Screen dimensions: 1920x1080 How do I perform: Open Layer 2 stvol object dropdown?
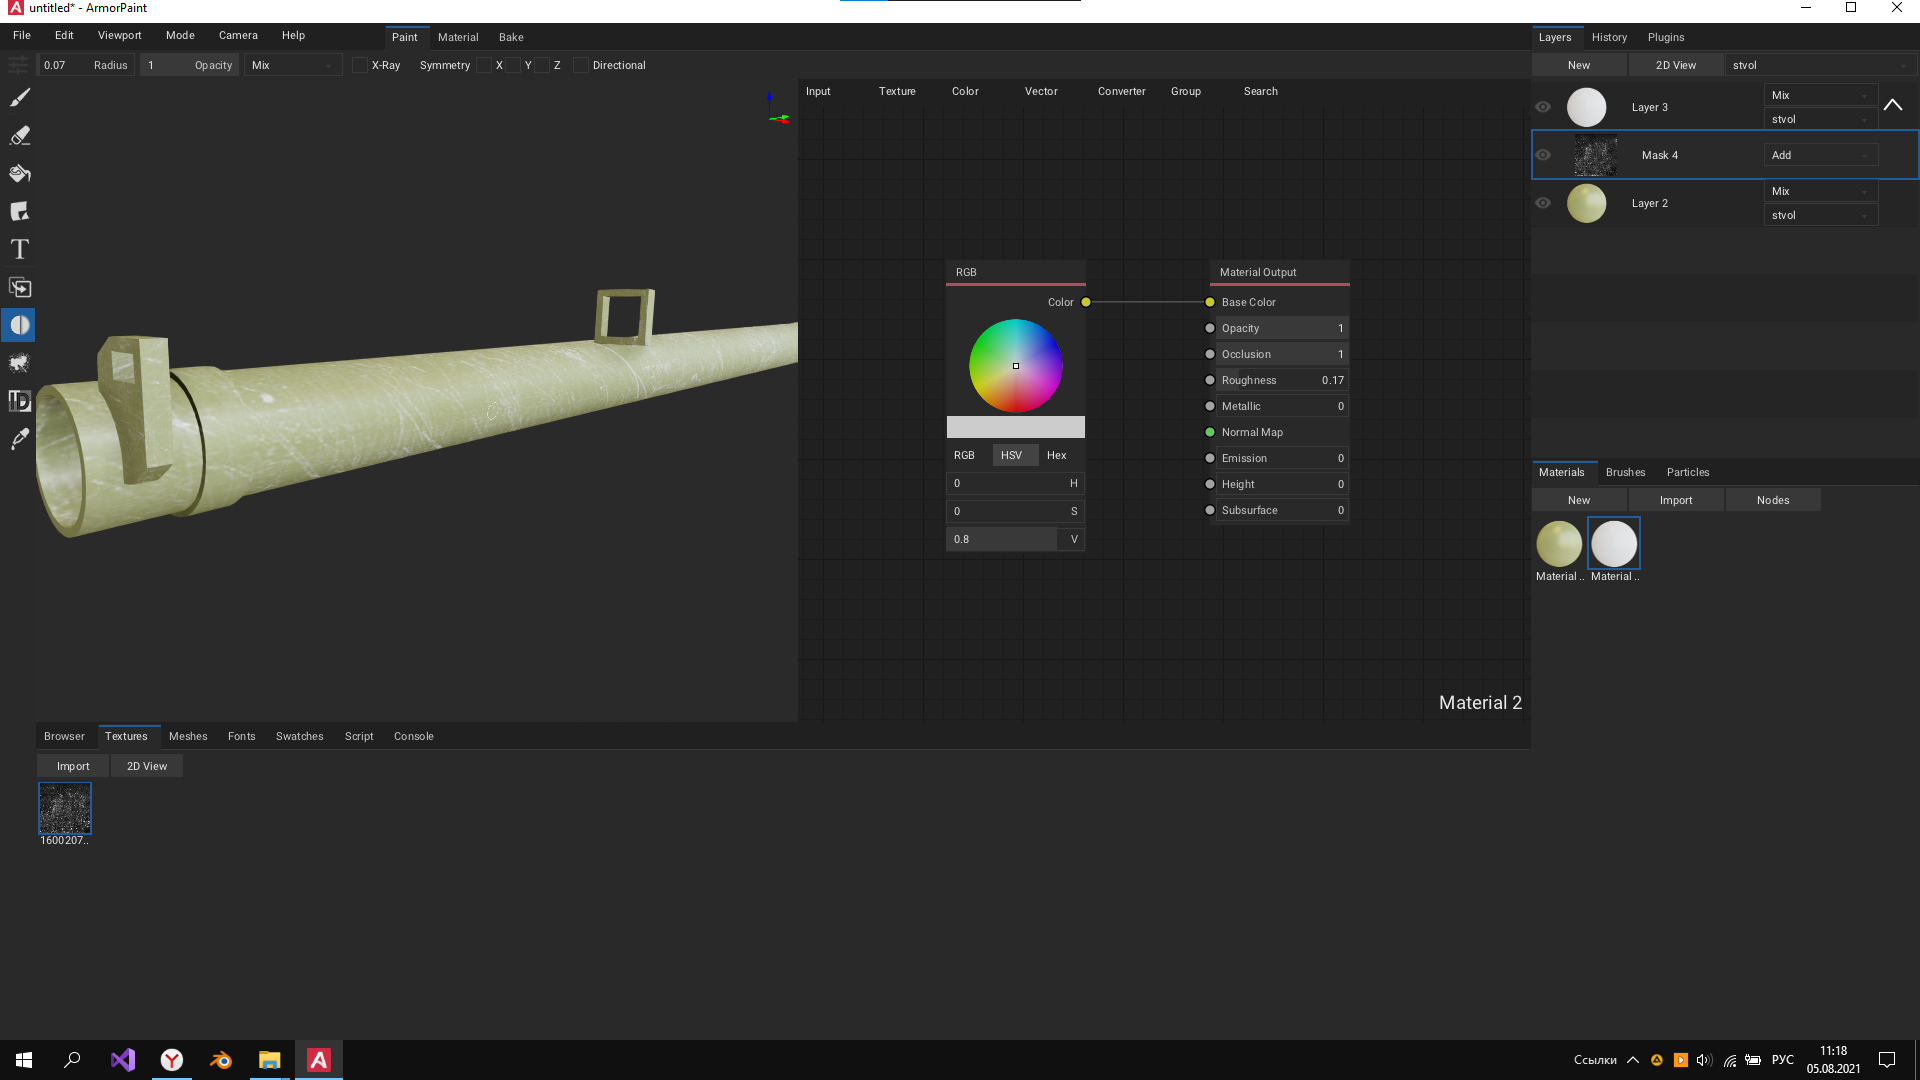coord(1820,215)
